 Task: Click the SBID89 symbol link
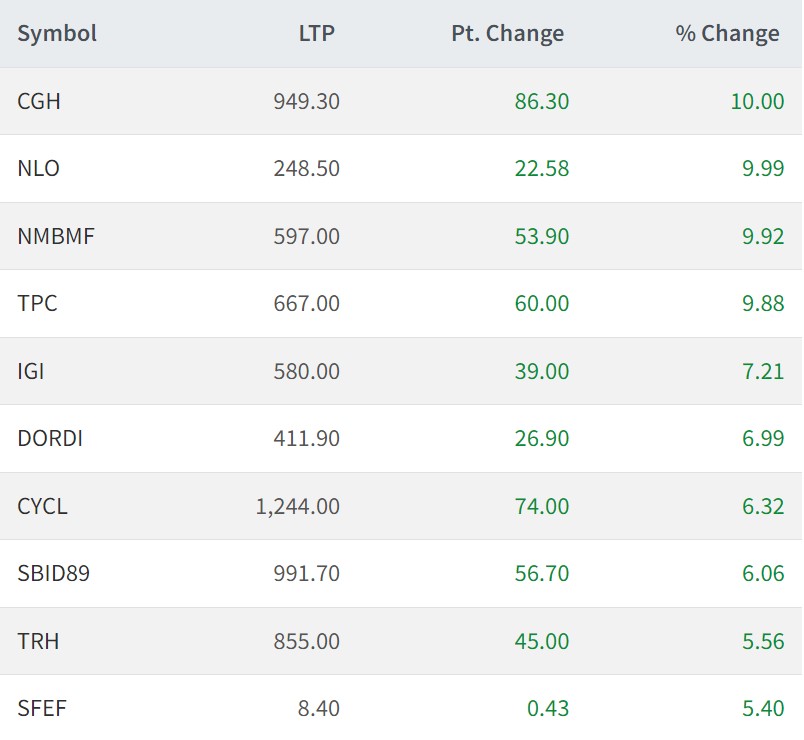pos(54,573)
